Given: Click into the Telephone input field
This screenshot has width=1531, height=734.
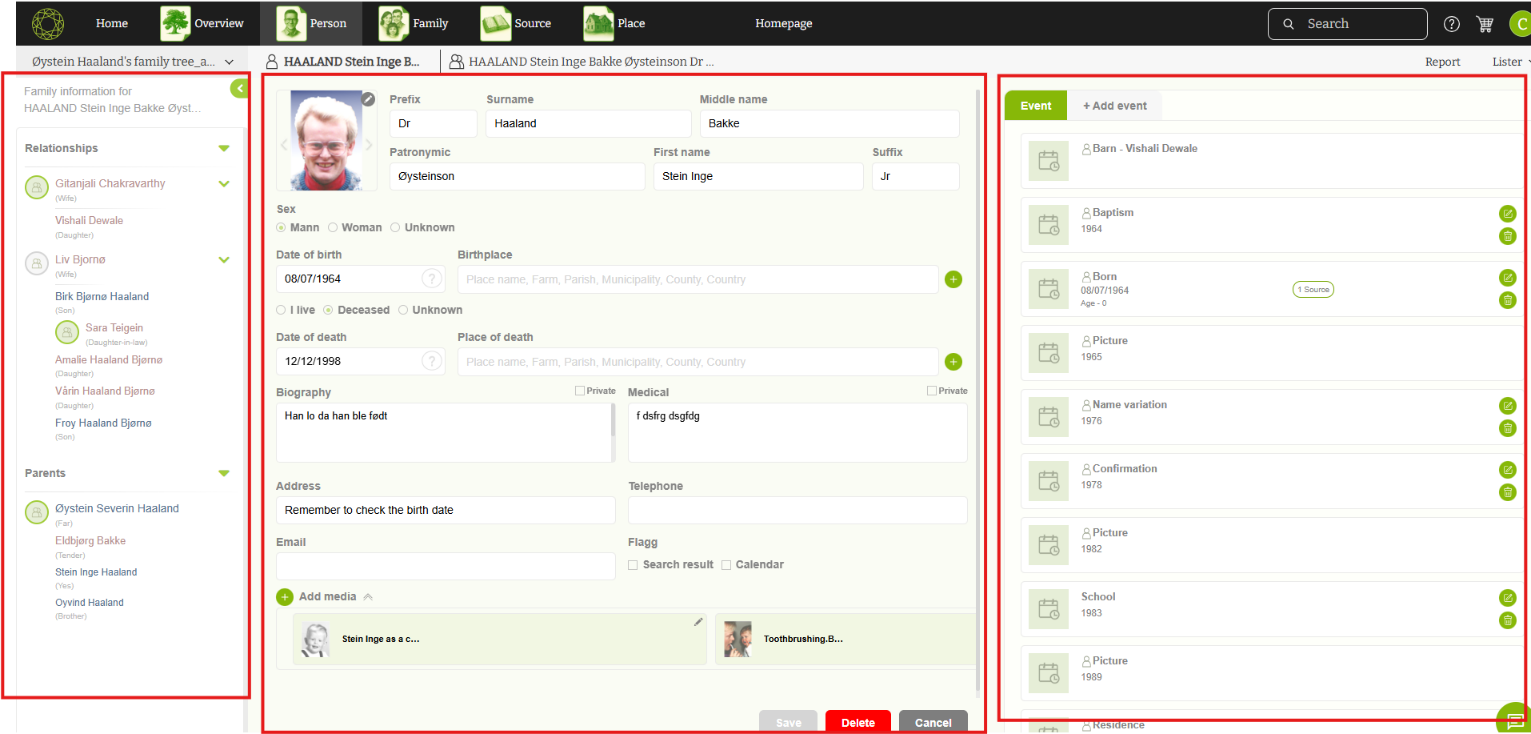Looking at the screenshot, I should [x=797, y=510].
